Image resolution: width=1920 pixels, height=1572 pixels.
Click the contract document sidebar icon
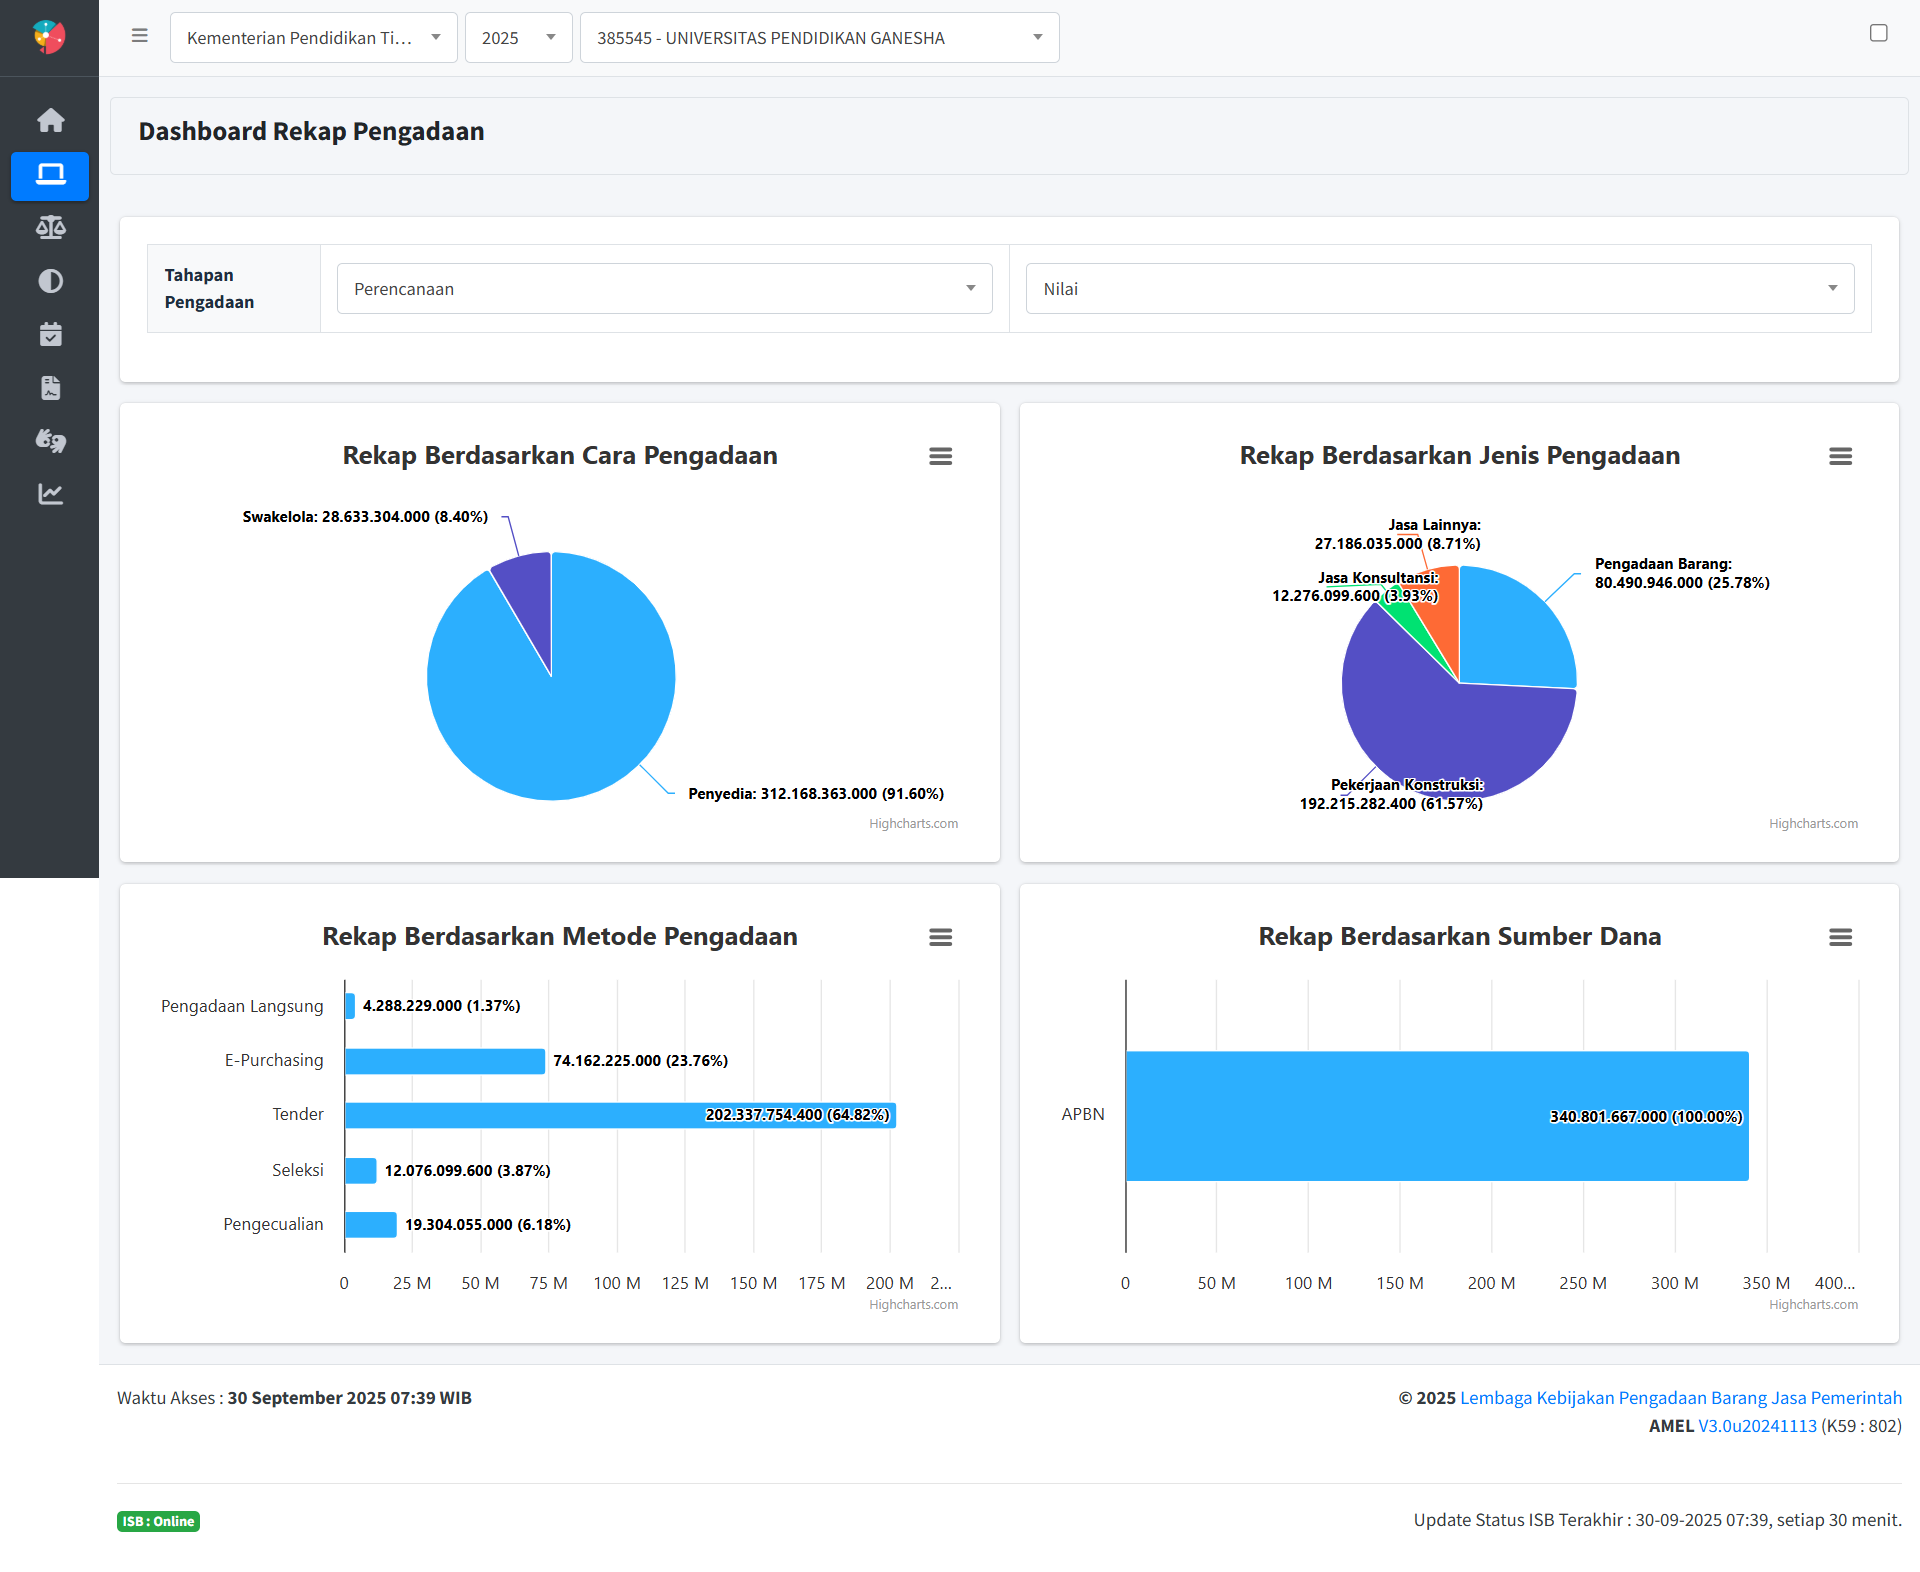[50, 388]
